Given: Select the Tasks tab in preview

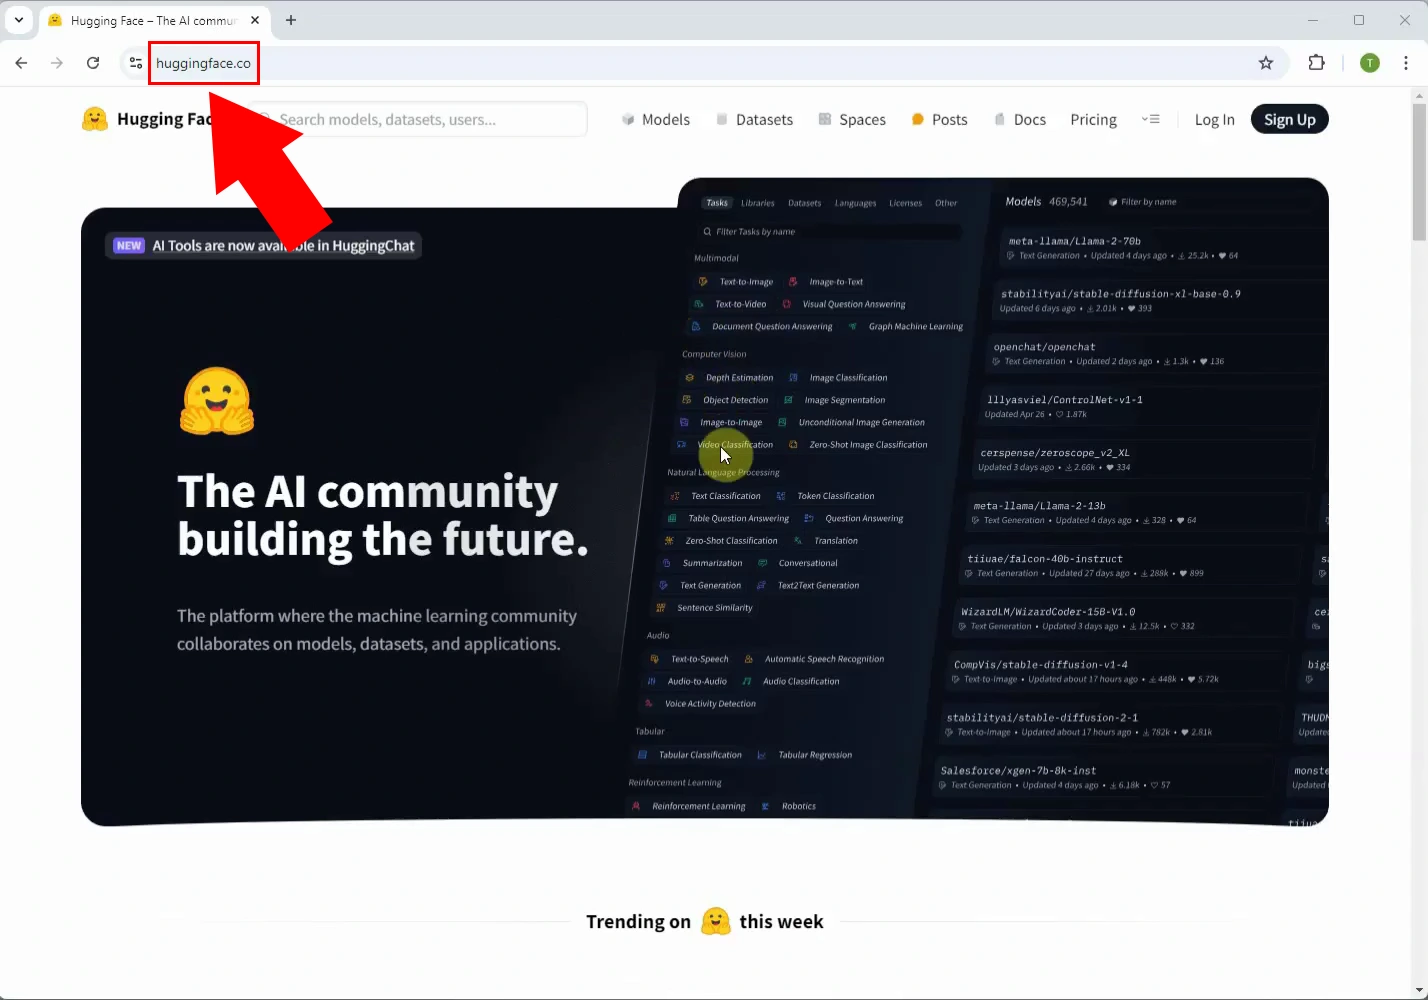Looking at the screenshot, I should (717, 202).
